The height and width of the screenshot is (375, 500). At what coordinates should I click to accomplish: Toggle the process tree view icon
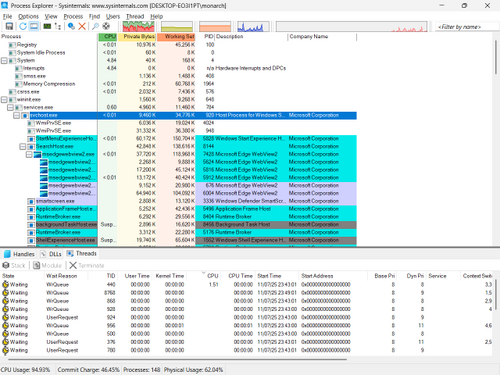[58, 26]
